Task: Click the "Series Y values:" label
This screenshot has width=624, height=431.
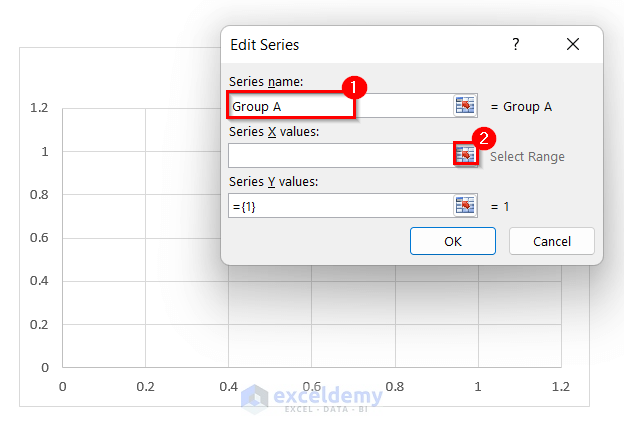Action: coord(273,181)
